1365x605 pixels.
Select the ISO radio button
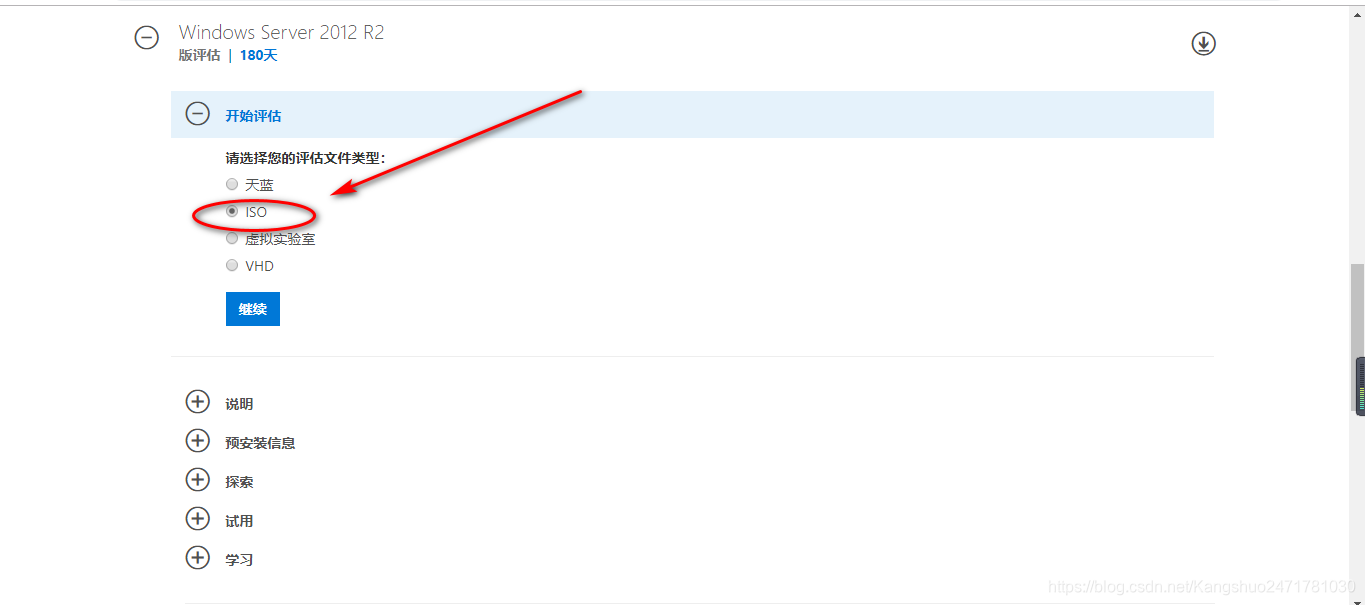[232, 211]
